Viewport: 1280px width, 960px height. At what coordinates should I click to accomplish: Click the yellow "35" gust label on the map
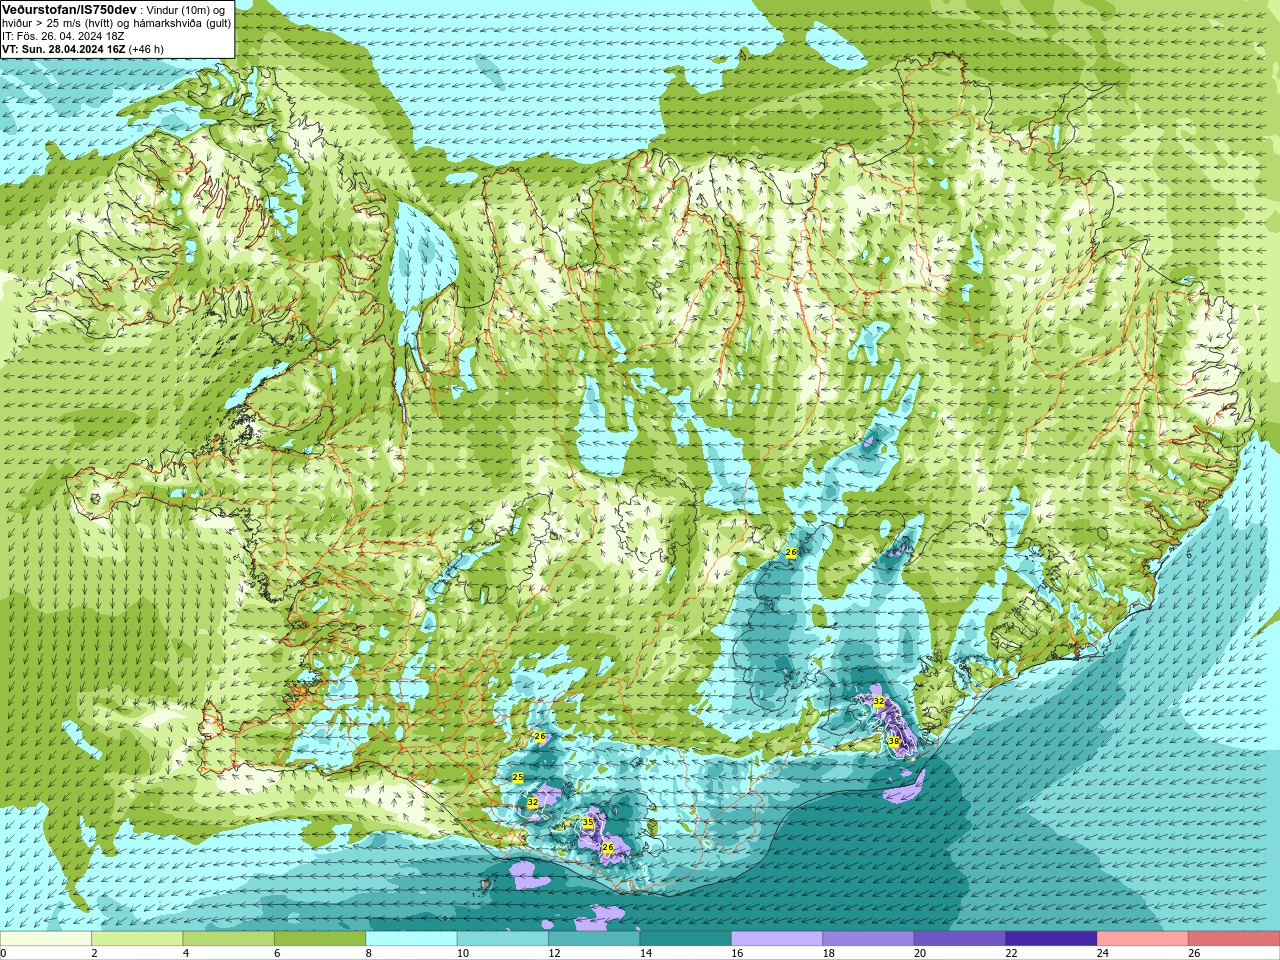[588, 823]
